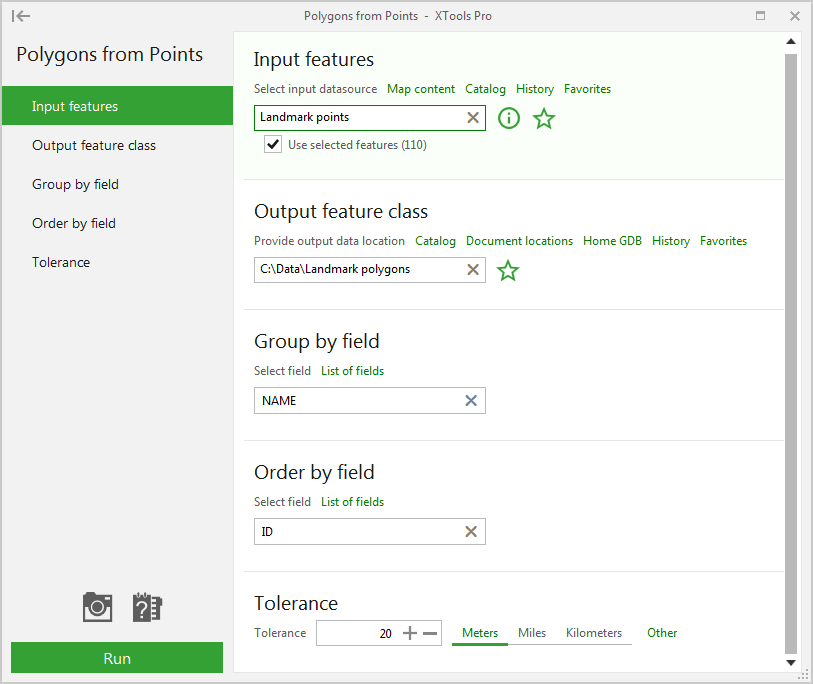The width and height of the screenshot is (813, 684).
Task: Clear the Landmark points input field
Action: pos(473,118)
